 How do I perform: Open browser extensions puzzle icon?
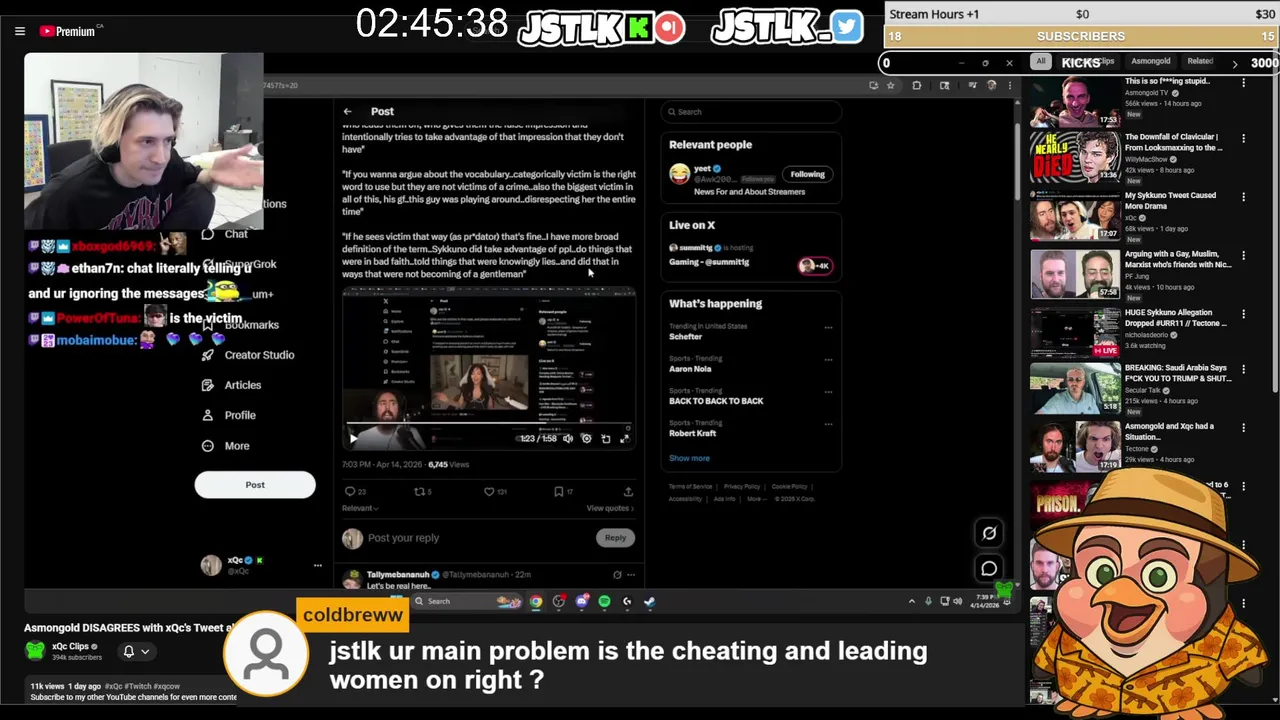(x=917, y=86)
